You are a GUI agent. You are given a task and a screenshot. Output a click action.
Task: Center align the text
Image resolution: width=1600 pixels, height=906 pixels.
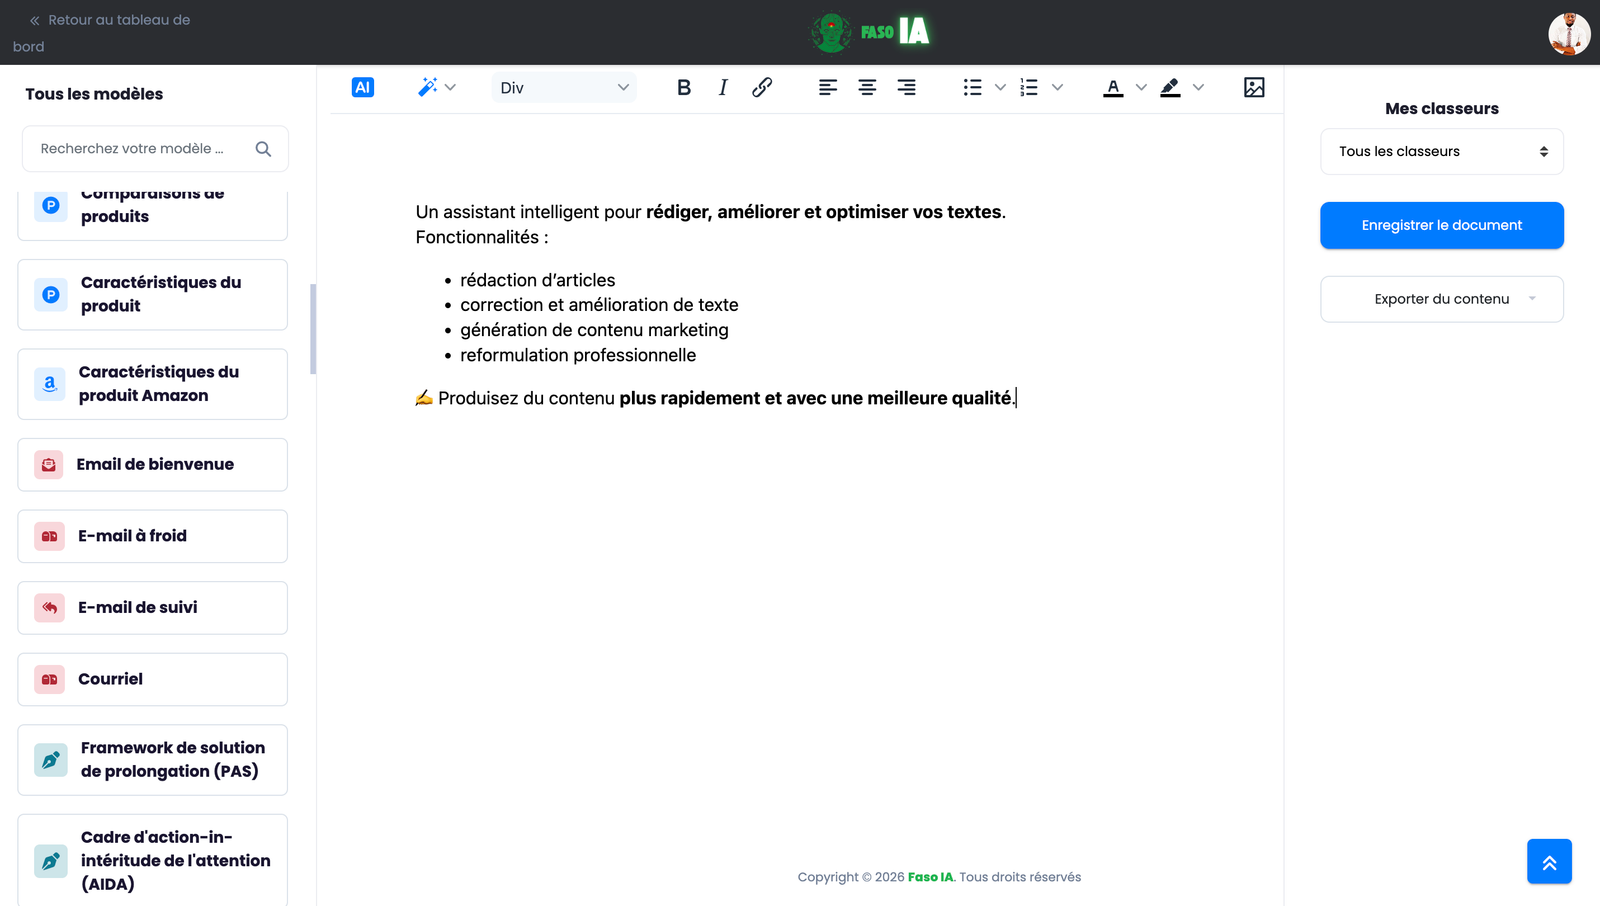point(867,88)
